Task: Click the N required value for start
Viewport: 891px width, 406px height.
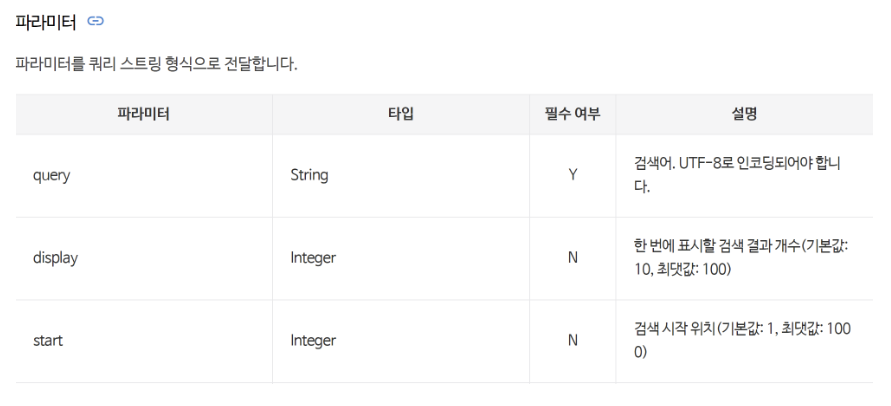Action: point(572,341)
